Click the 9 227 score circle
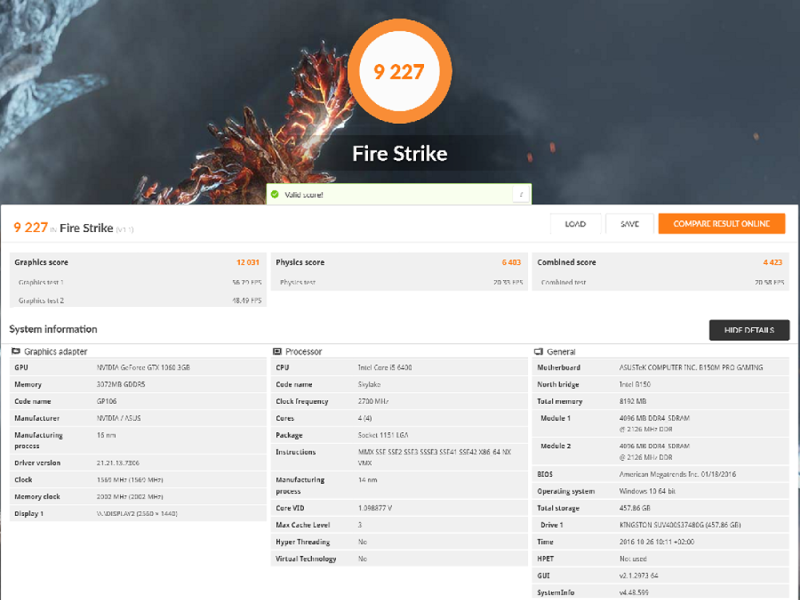 pyautogui.click(x=399, y=71)
